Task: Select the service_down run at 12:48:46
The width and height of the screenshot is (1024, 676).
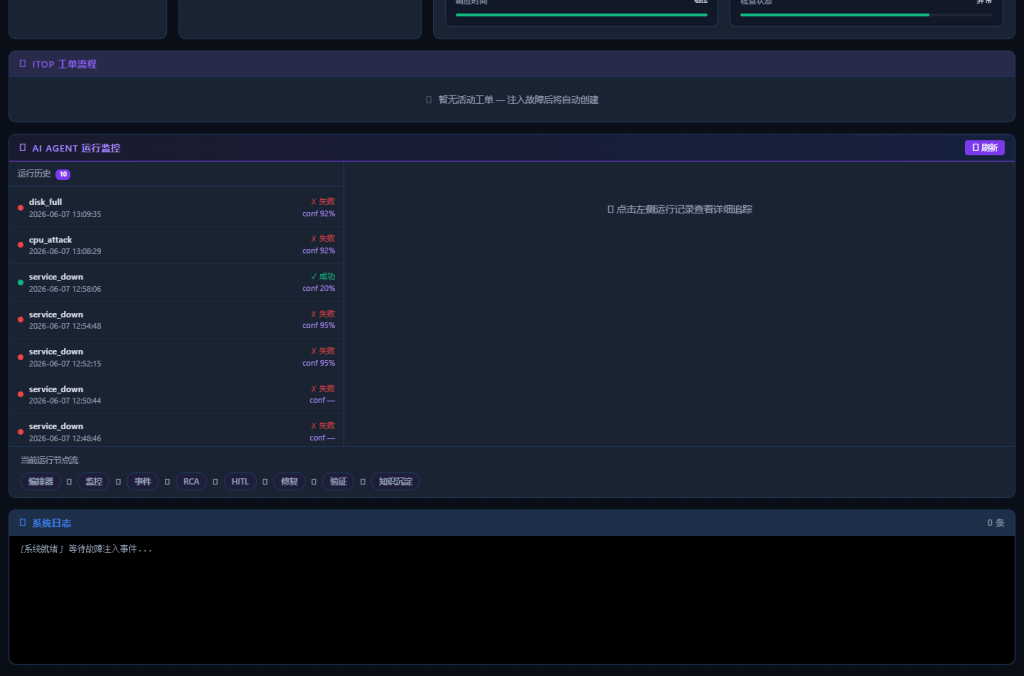Action: click(x=176, y=431)
